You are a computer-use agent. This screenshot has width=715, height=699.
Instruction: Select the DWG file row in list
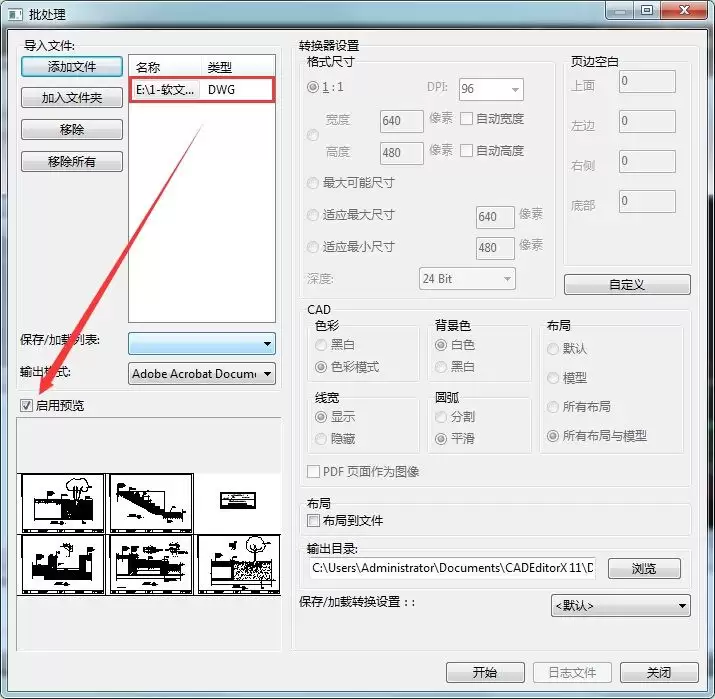click(x=202, y=89)
